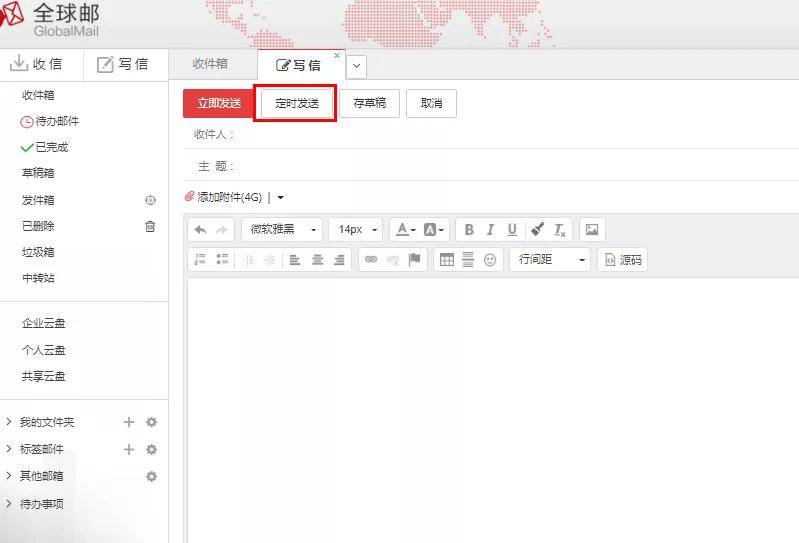Select 草稿箱 in the sidebar

(38, 173)
